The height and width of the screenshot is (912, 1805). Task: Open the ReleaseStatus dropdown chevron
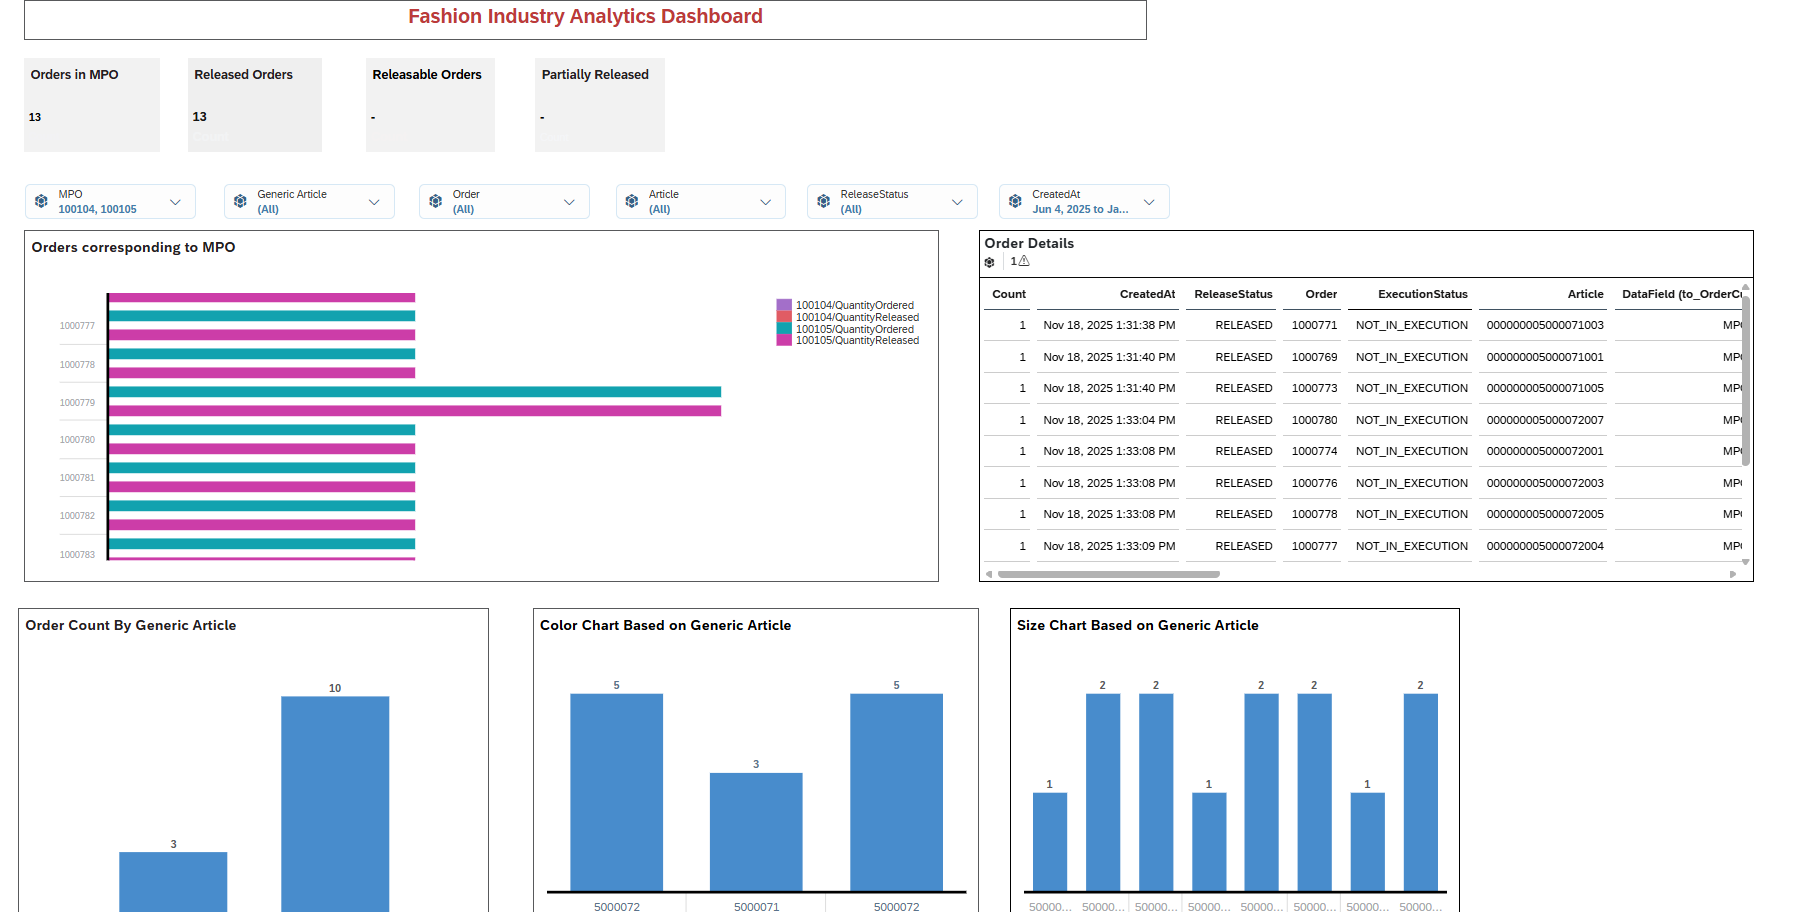(x=957, y=202)
